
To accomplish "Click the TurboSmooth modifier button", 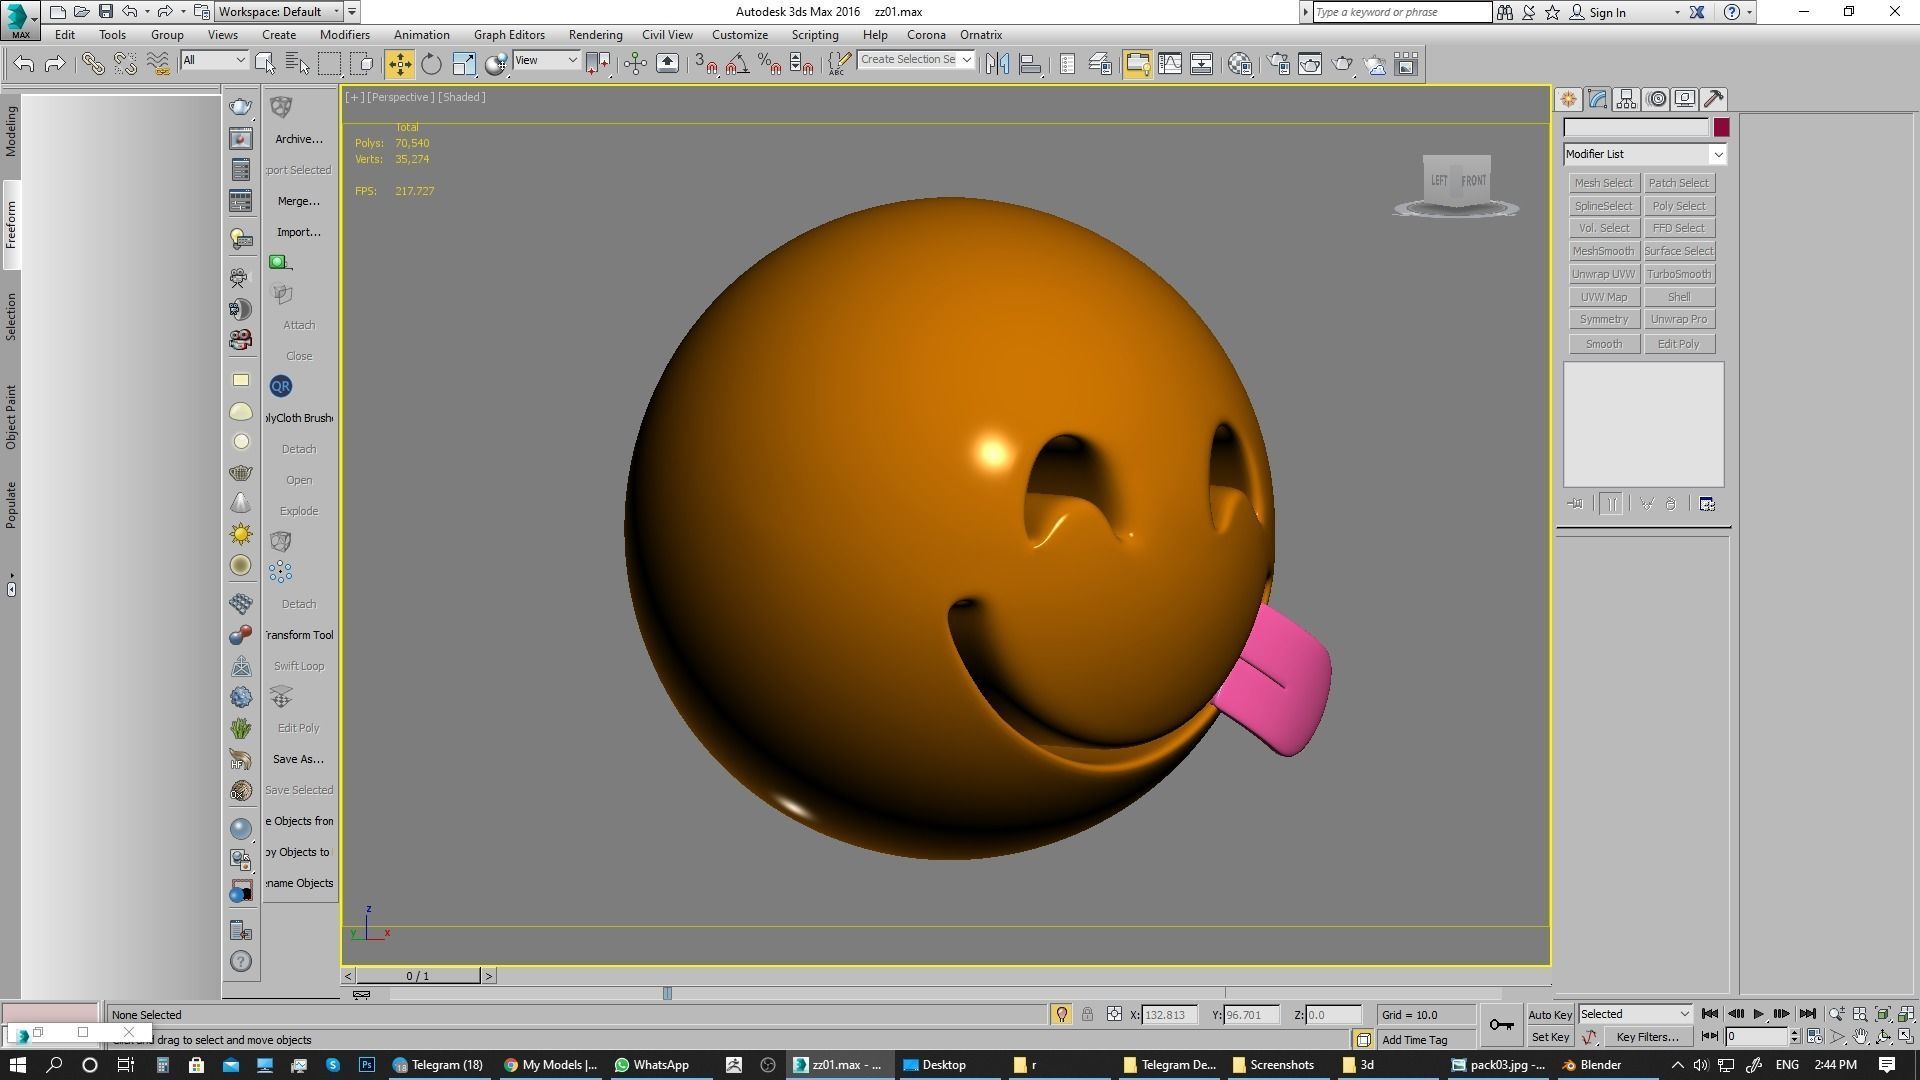I will 1679,274.
